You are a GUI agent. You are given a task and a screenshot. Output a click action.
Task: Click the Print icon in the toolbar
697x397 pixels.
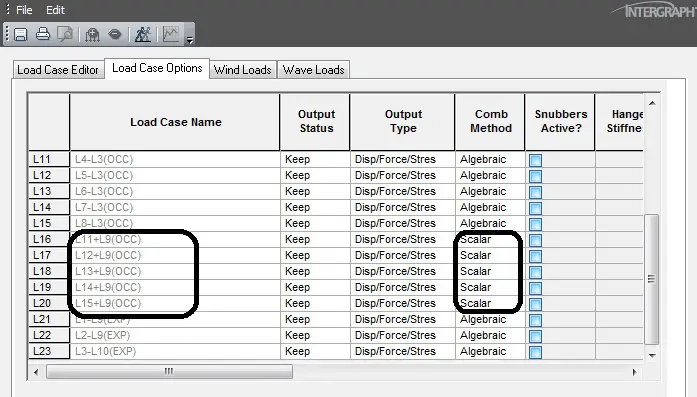[43, 34]
